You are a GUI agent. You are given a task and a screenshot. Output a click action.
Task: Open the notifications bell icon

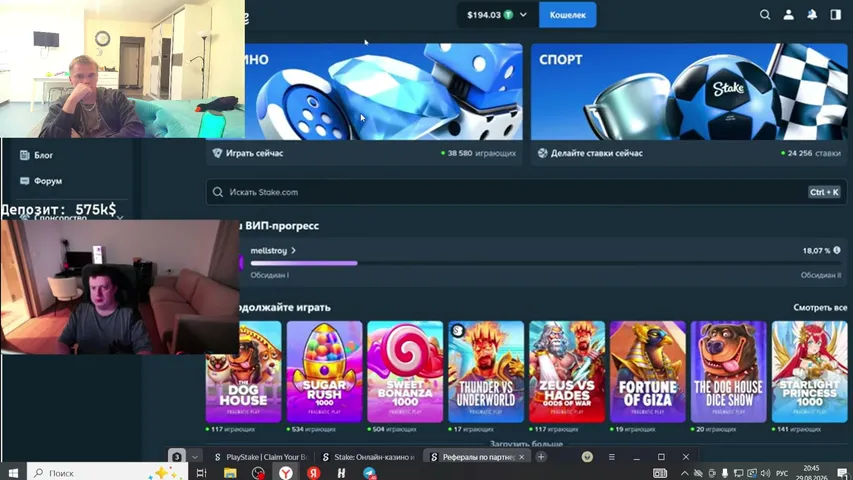(x=812, y=15)
